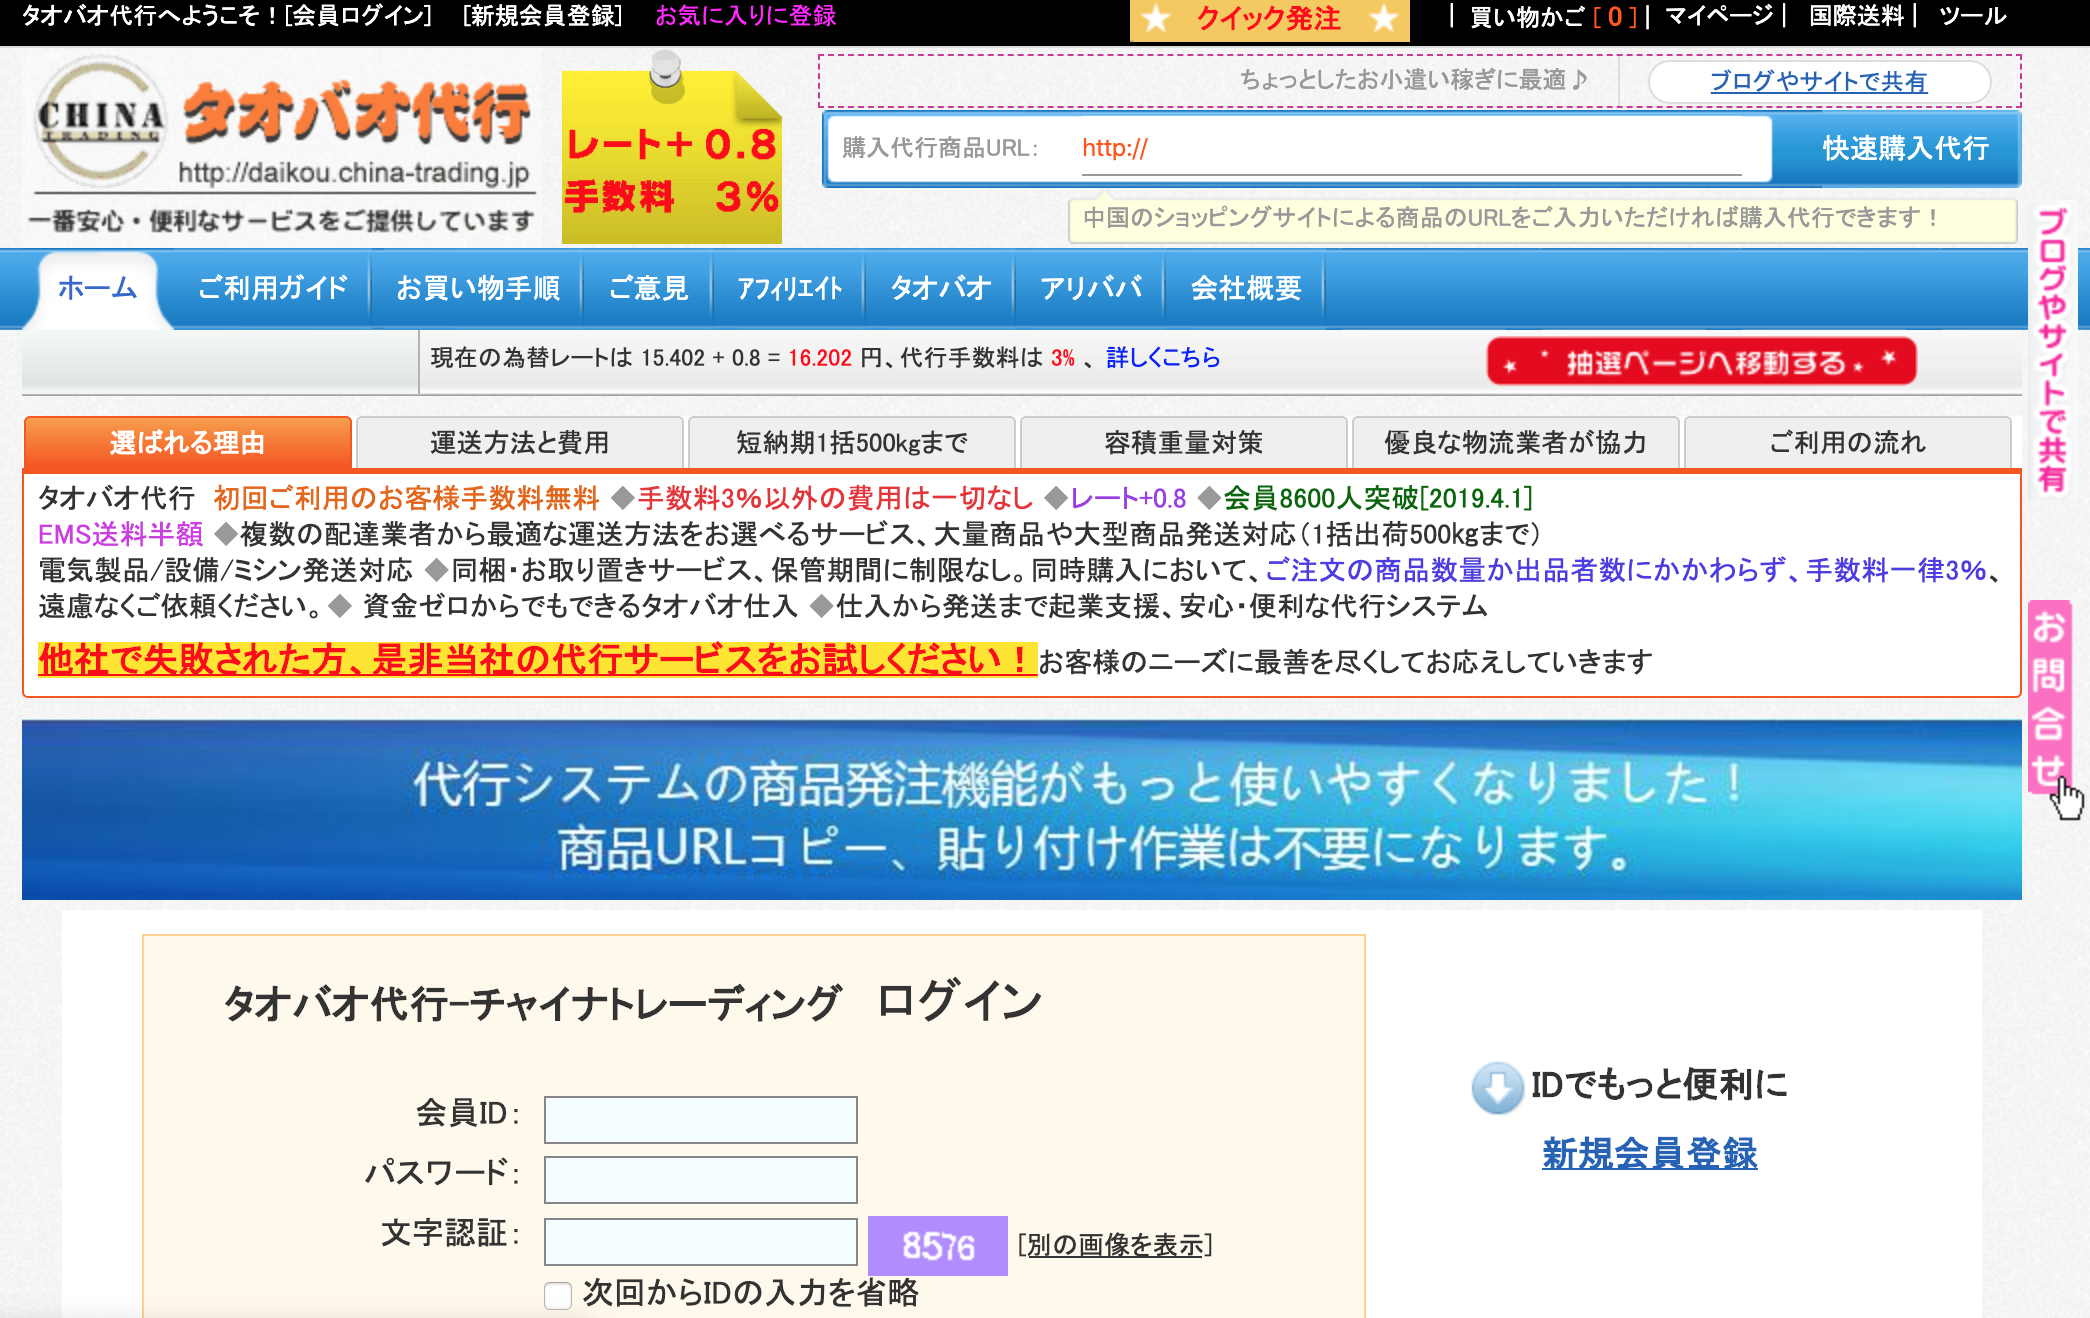Open マイページ link
This screenshot has height=1318, width=2090.
coord(1719,16)
